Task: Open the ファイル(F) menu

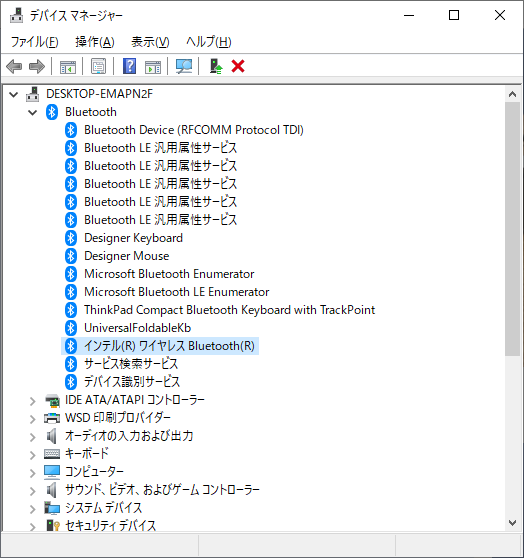Action: click(x=35, y=42)
